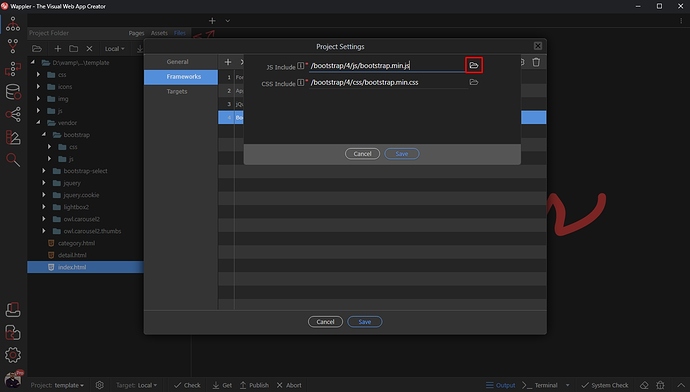Run System Check

coord(605,385)
